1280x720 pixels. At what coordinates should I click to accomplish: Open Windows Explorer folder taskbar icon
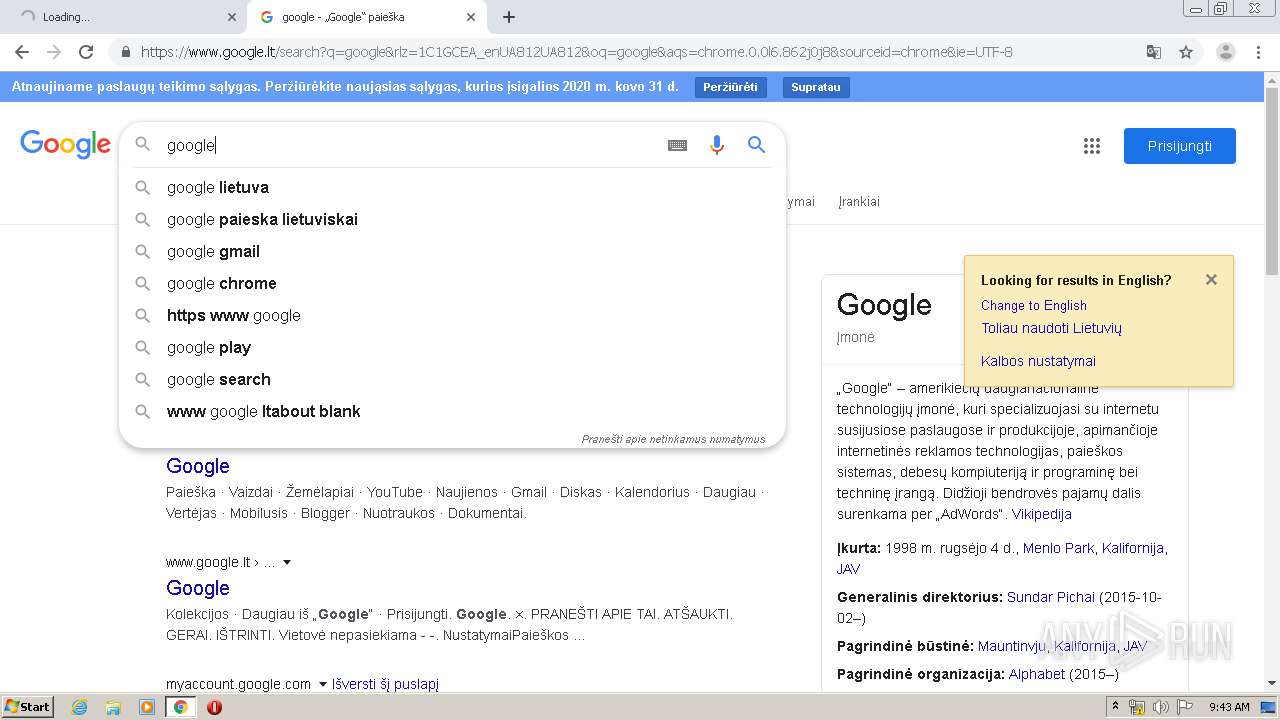click(113, 707)
